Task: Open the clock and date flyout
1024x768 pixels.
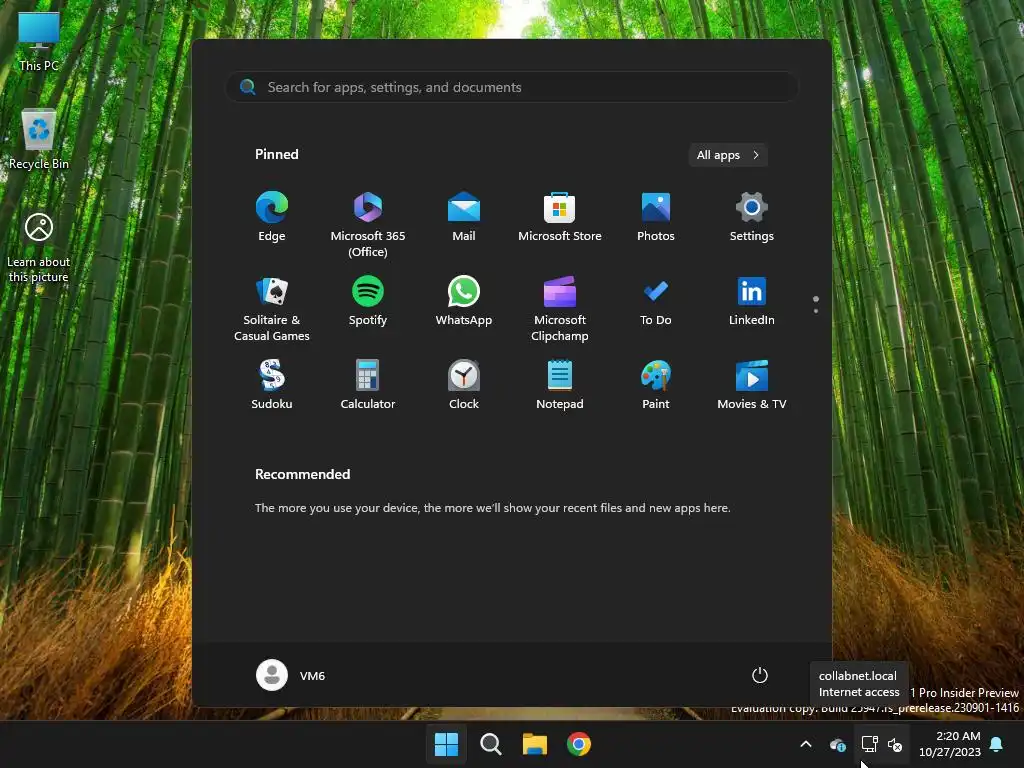Action: pyautogui.click(x=950, y=744)
